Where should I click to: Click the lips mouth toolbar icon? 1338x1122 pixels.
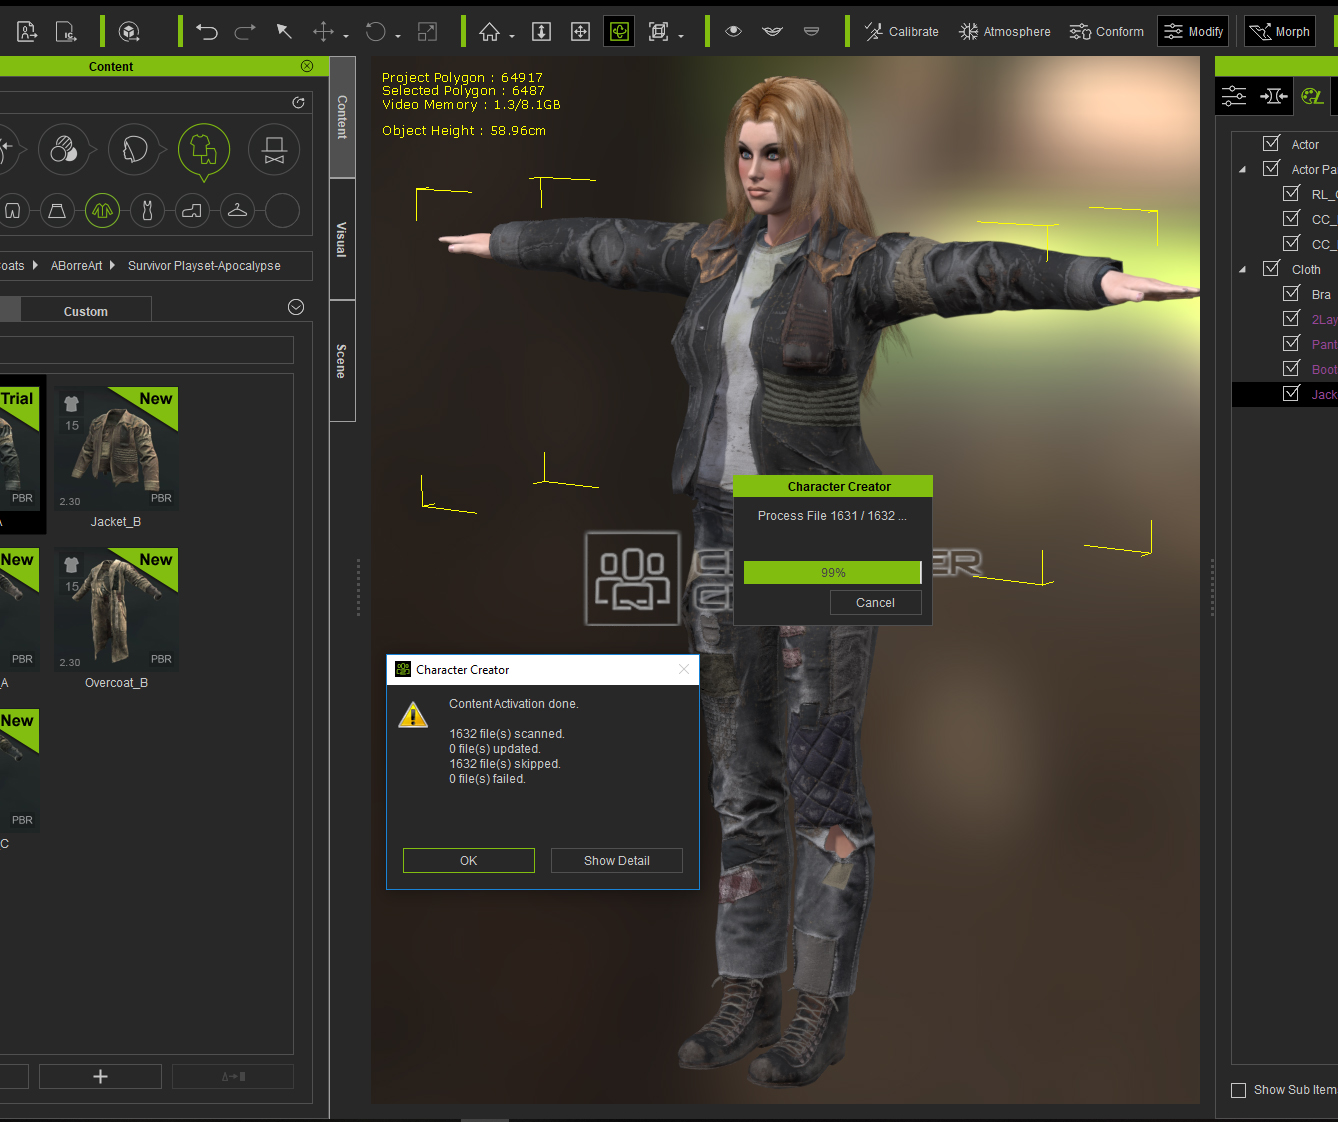[x=772, y=31]
